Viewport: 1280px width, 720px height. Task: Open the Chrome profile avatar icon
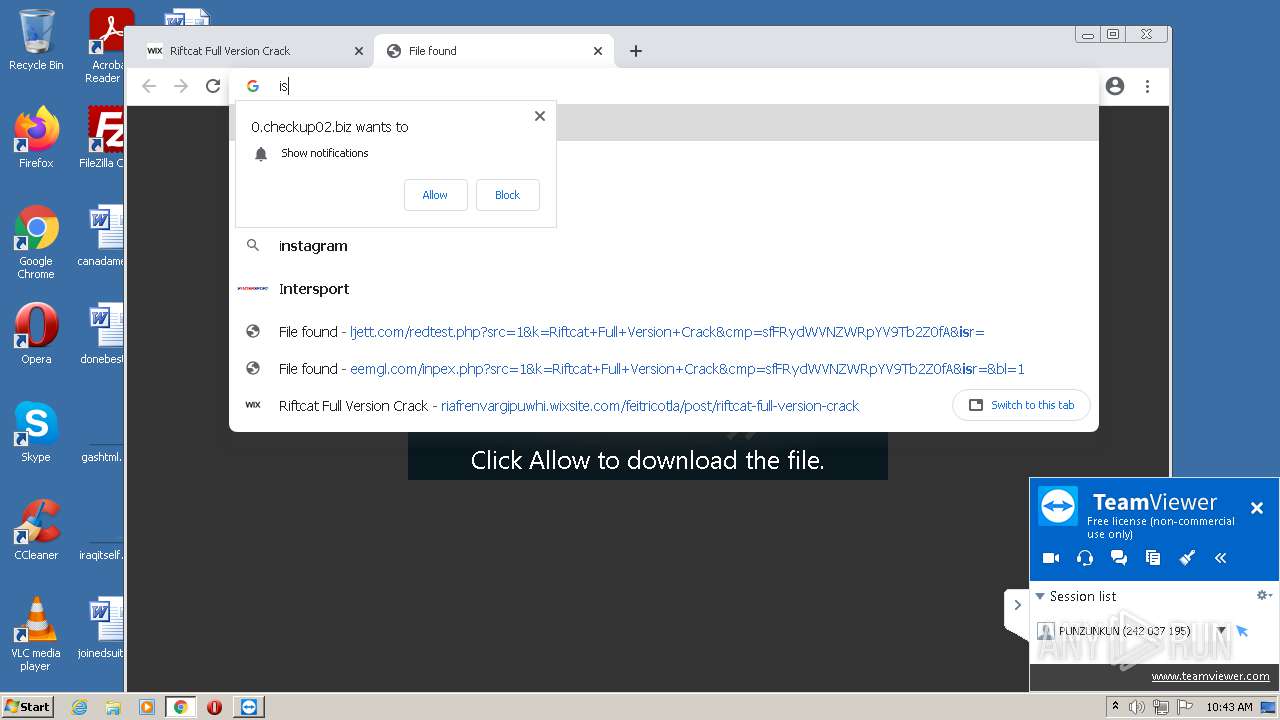tap(1115, 86)
